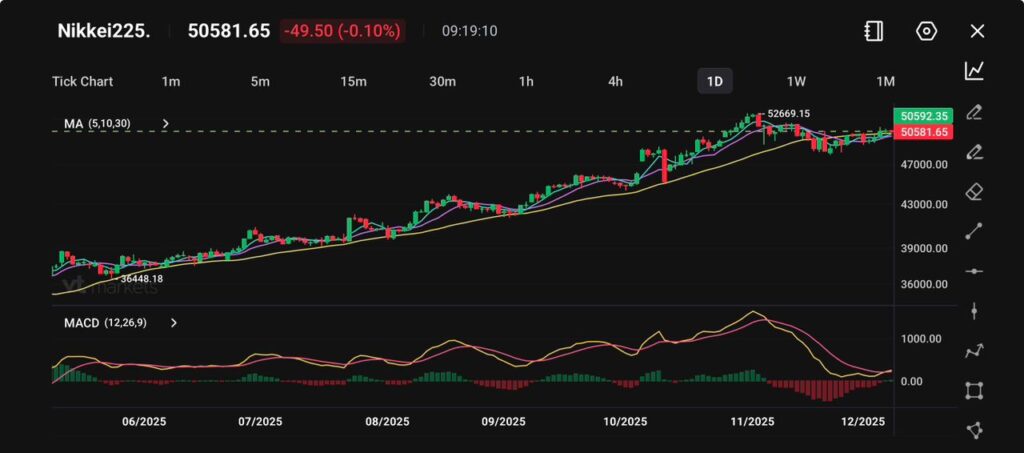Viewport: 1024px width, 453px height.
Task: Open the notebook icon in header
Action: pos(874,31)
